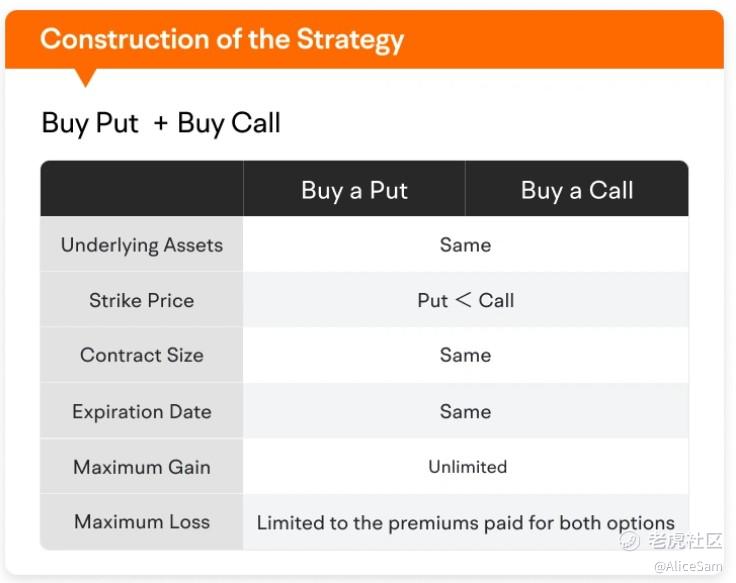Viewport: 736px width, 583px height.
Task: Select the Maximum Loss row label
Action: [x=142, y=522]
